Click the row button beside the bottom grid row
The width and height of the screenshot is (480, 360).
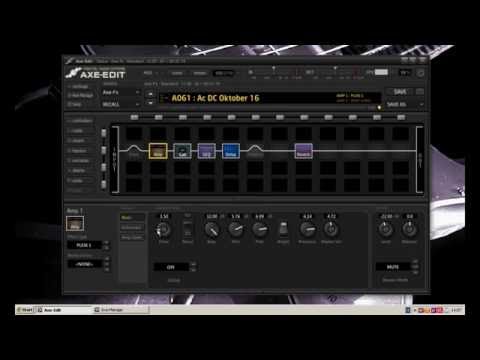click(x=104, y=184)
